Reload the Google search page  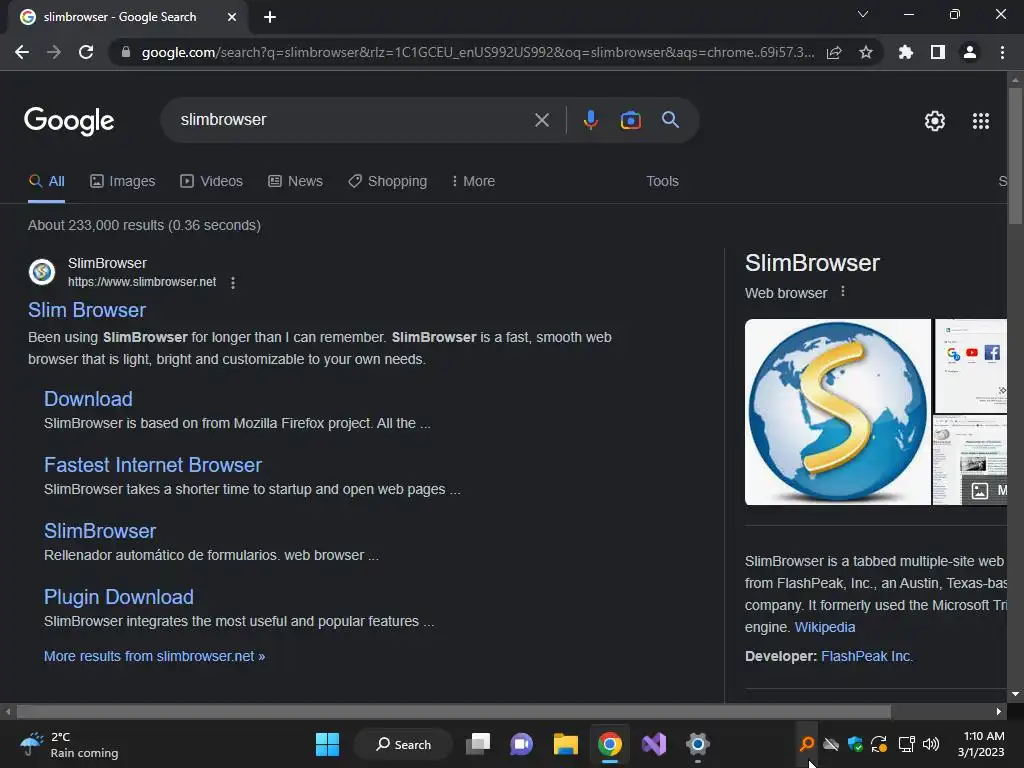coord(86,52)
